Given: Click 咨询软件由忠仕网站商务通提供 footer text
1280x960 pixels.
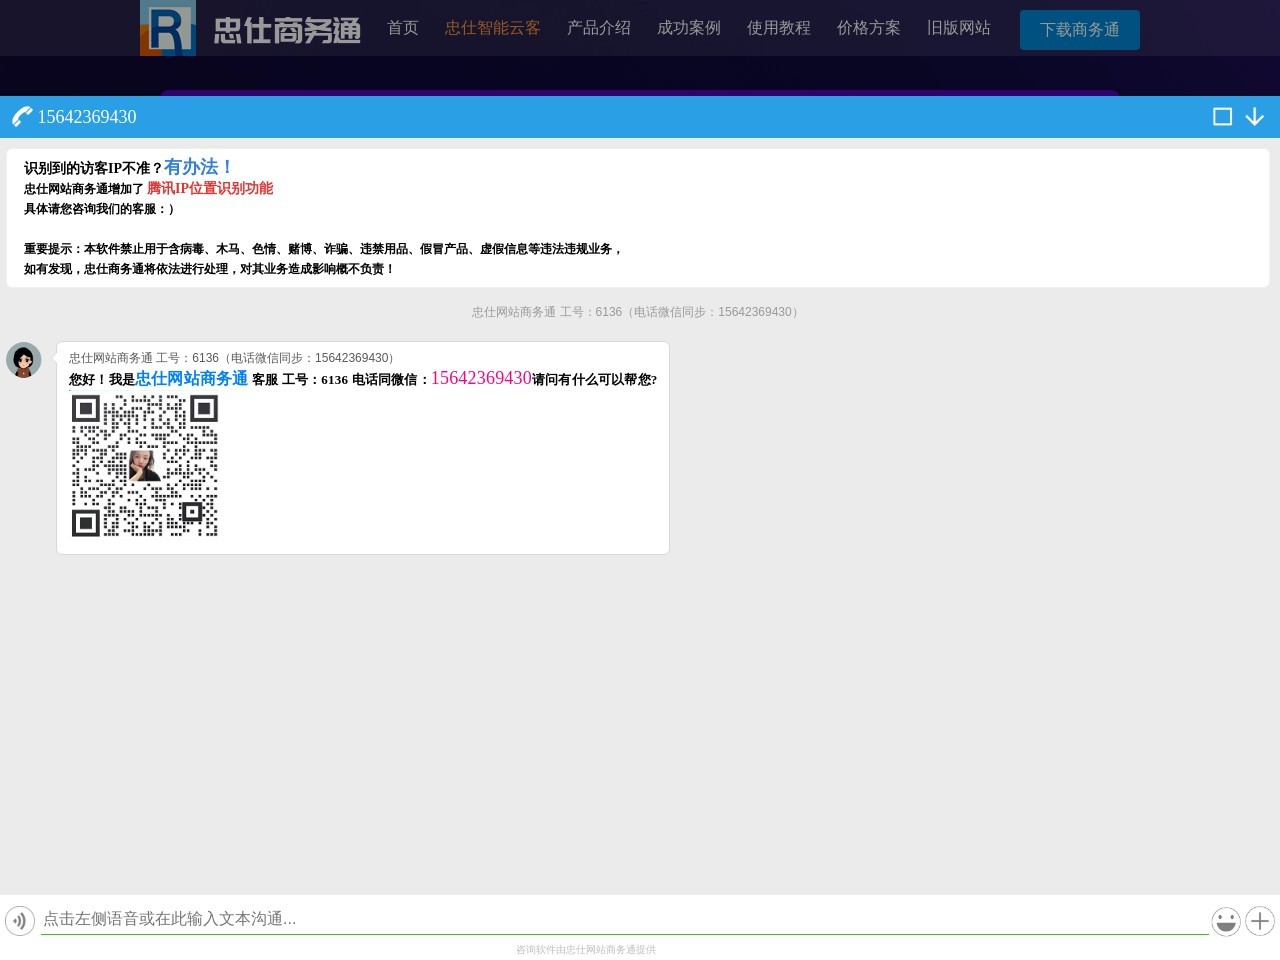Looking at the screenshot, I should pos(586,950).
